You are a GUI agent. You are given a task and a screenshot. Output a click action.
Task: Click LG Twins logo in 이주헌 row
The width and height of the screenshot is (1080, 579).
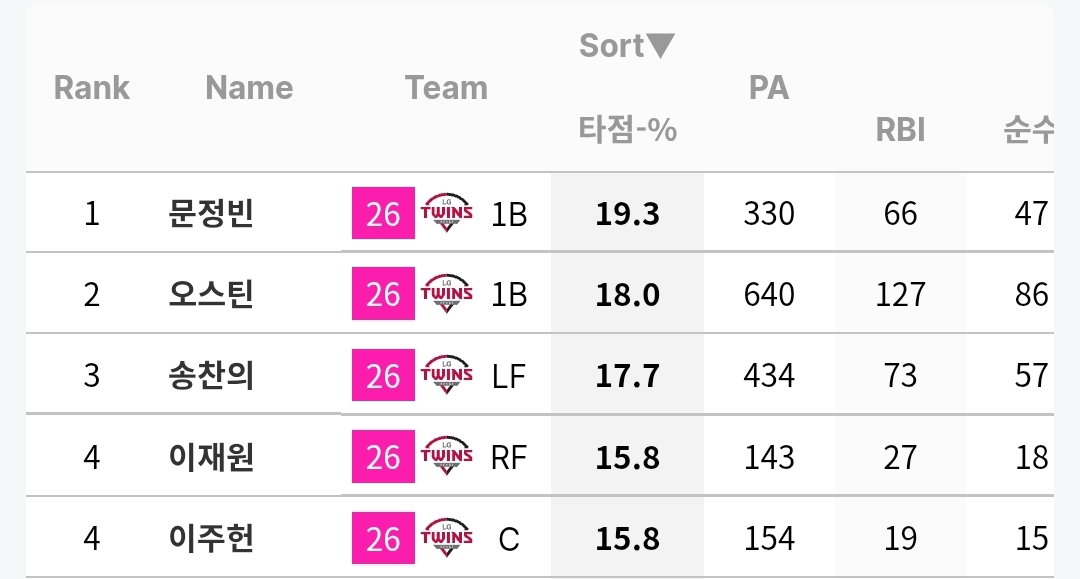click(x=446, y=538)
